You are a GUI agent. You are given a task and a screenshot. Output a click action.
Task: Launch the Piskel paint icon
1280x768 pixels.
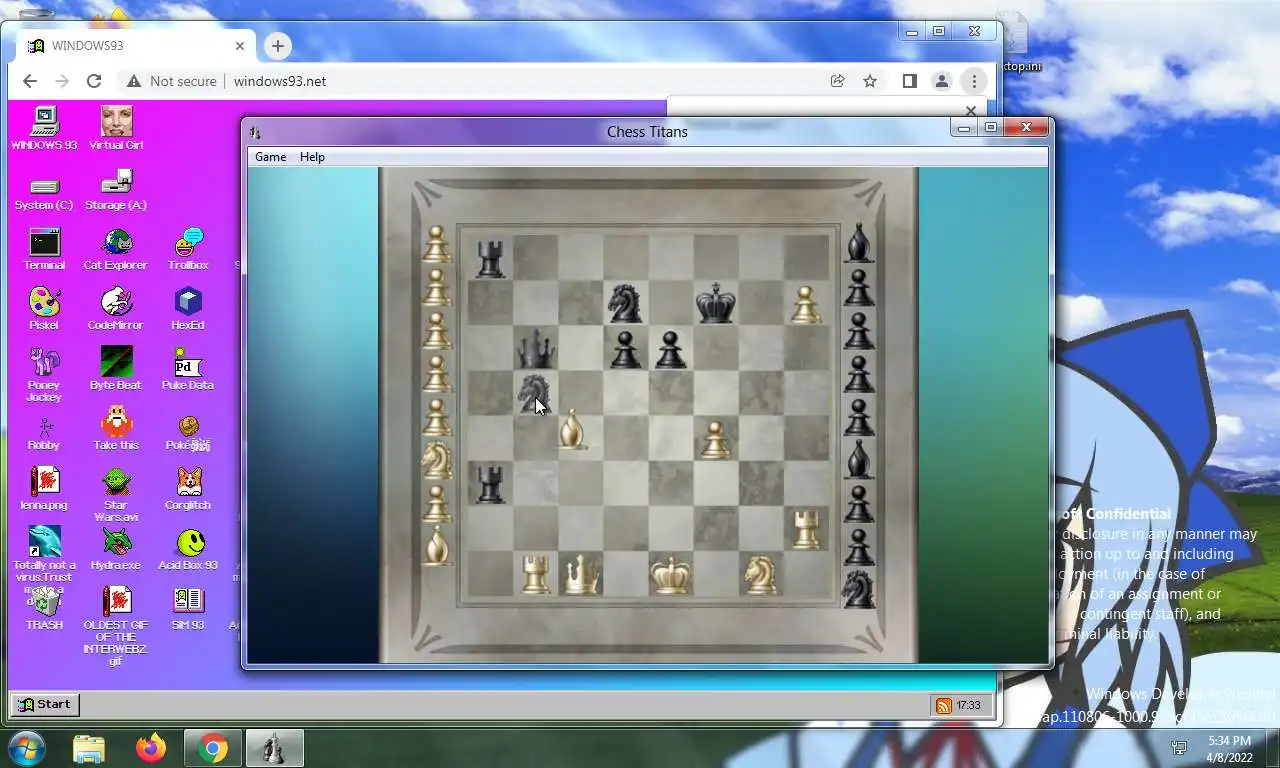click(44, 309)
